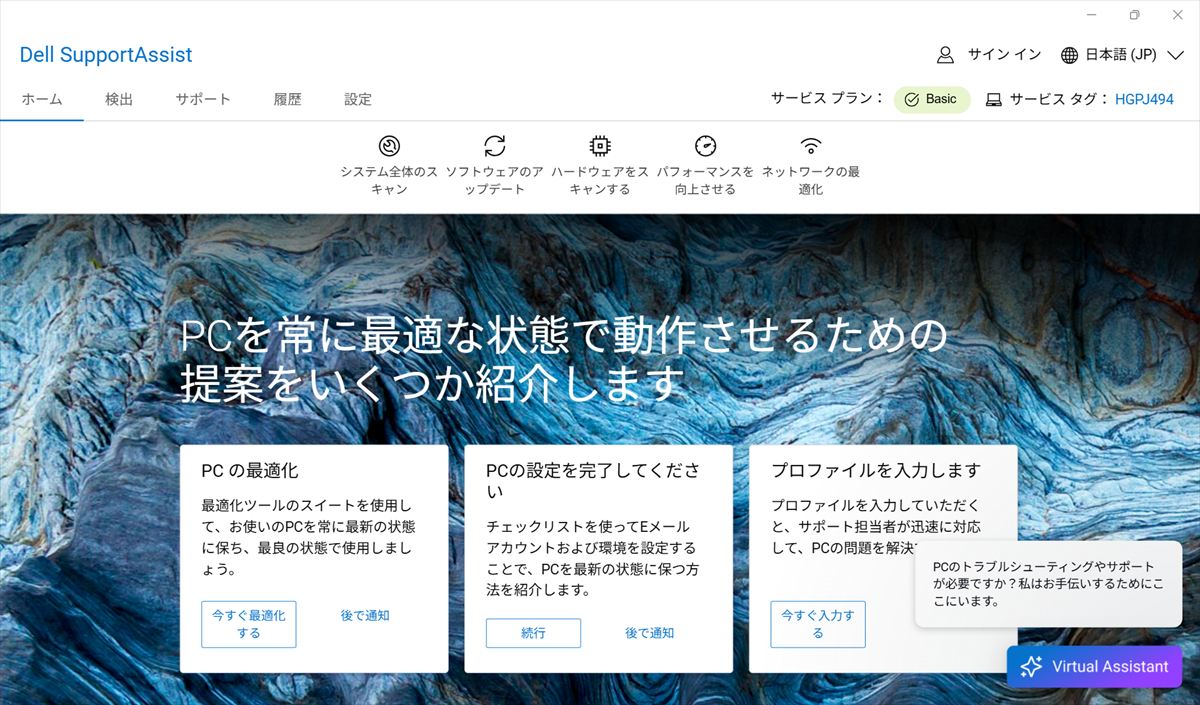Click the サービス プラン label

pos(827,99)
